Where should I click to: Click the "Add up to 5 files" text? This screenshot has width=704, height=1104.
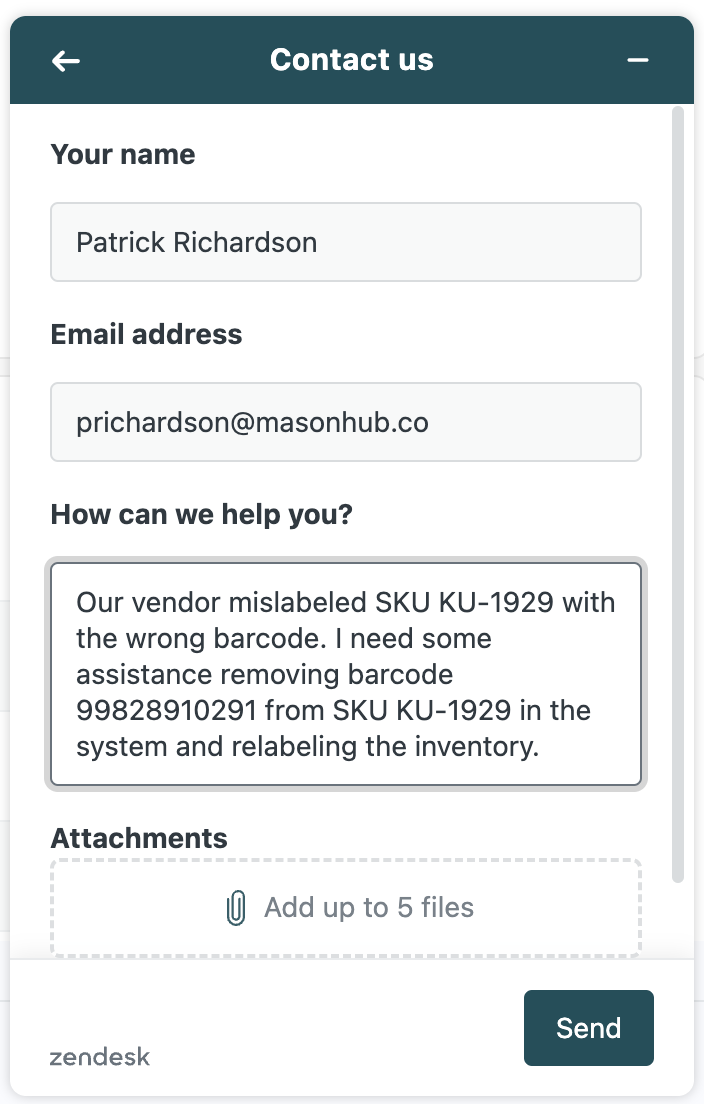click(x=368, y=908)
